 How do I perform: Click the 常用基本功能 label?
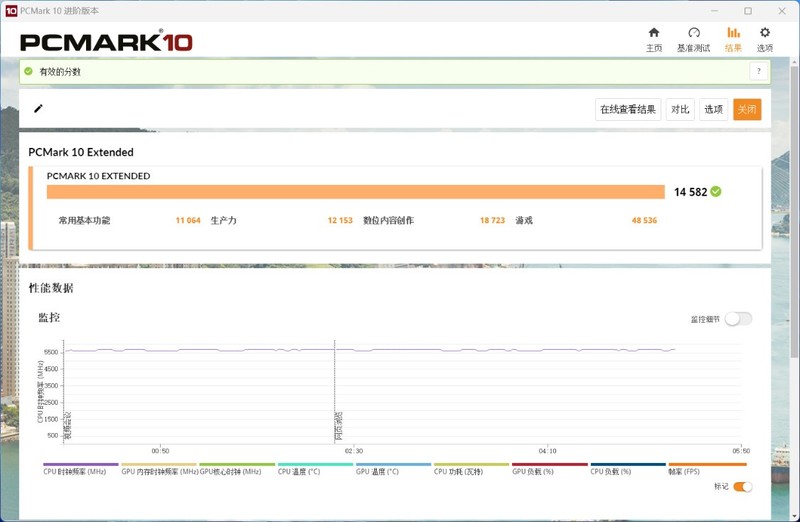point(84,220)
